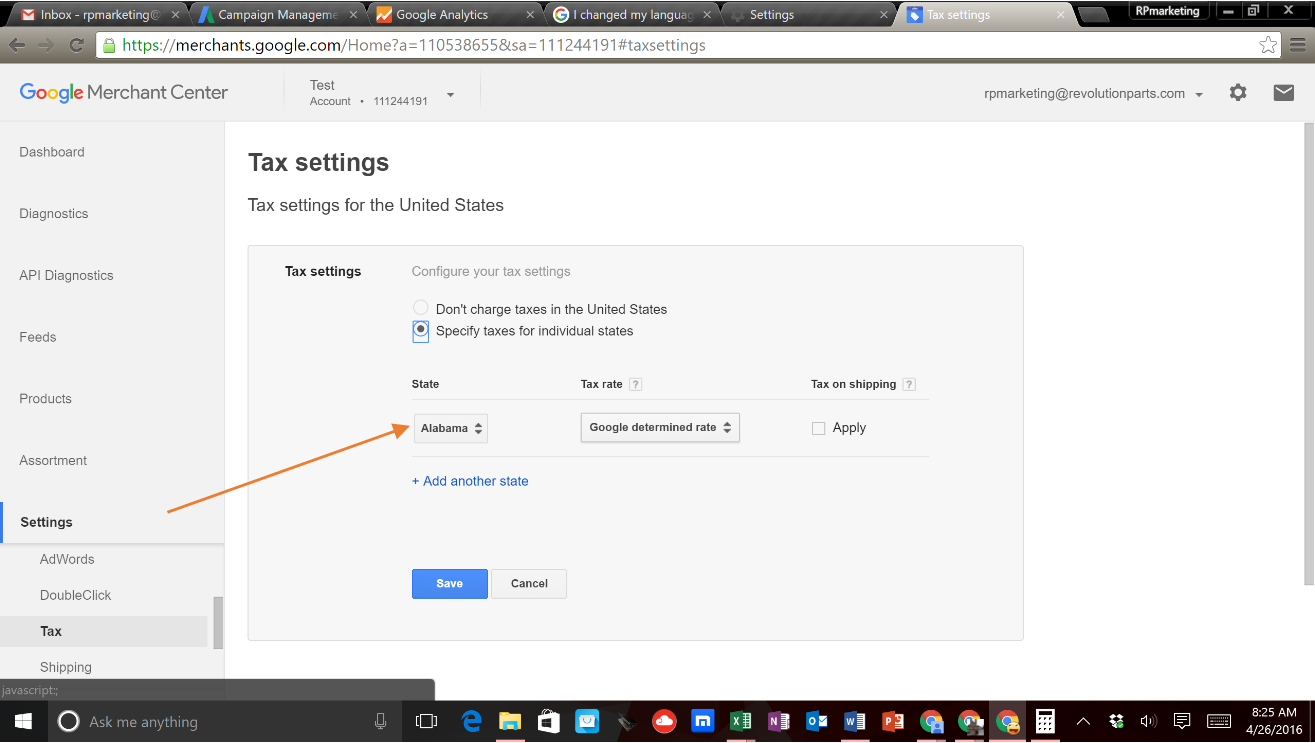Open the Maxthon browser taskbar icon

click(703, 721)
